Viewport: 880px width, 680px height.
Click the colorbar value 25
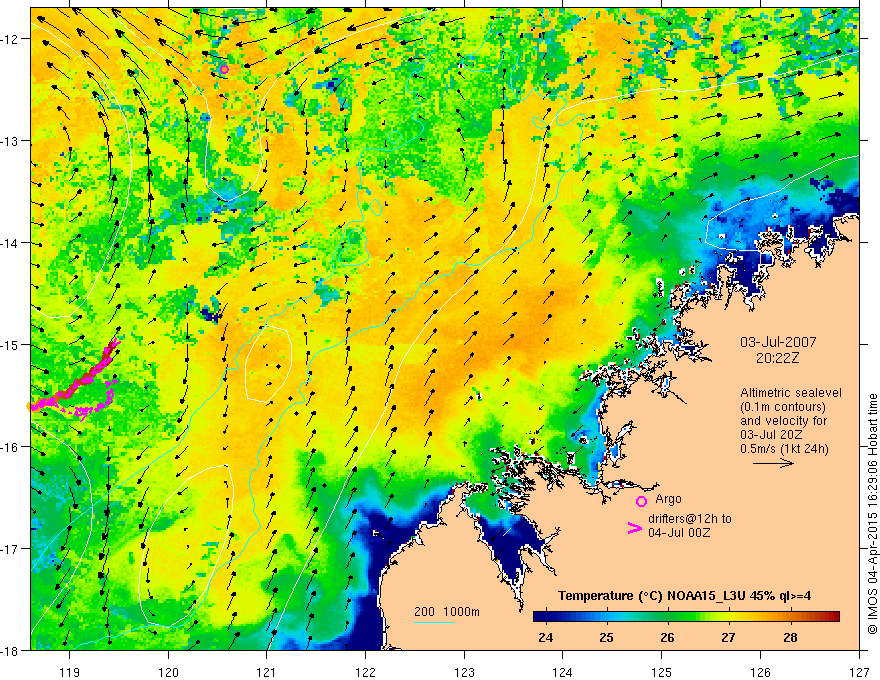(606, 638)
